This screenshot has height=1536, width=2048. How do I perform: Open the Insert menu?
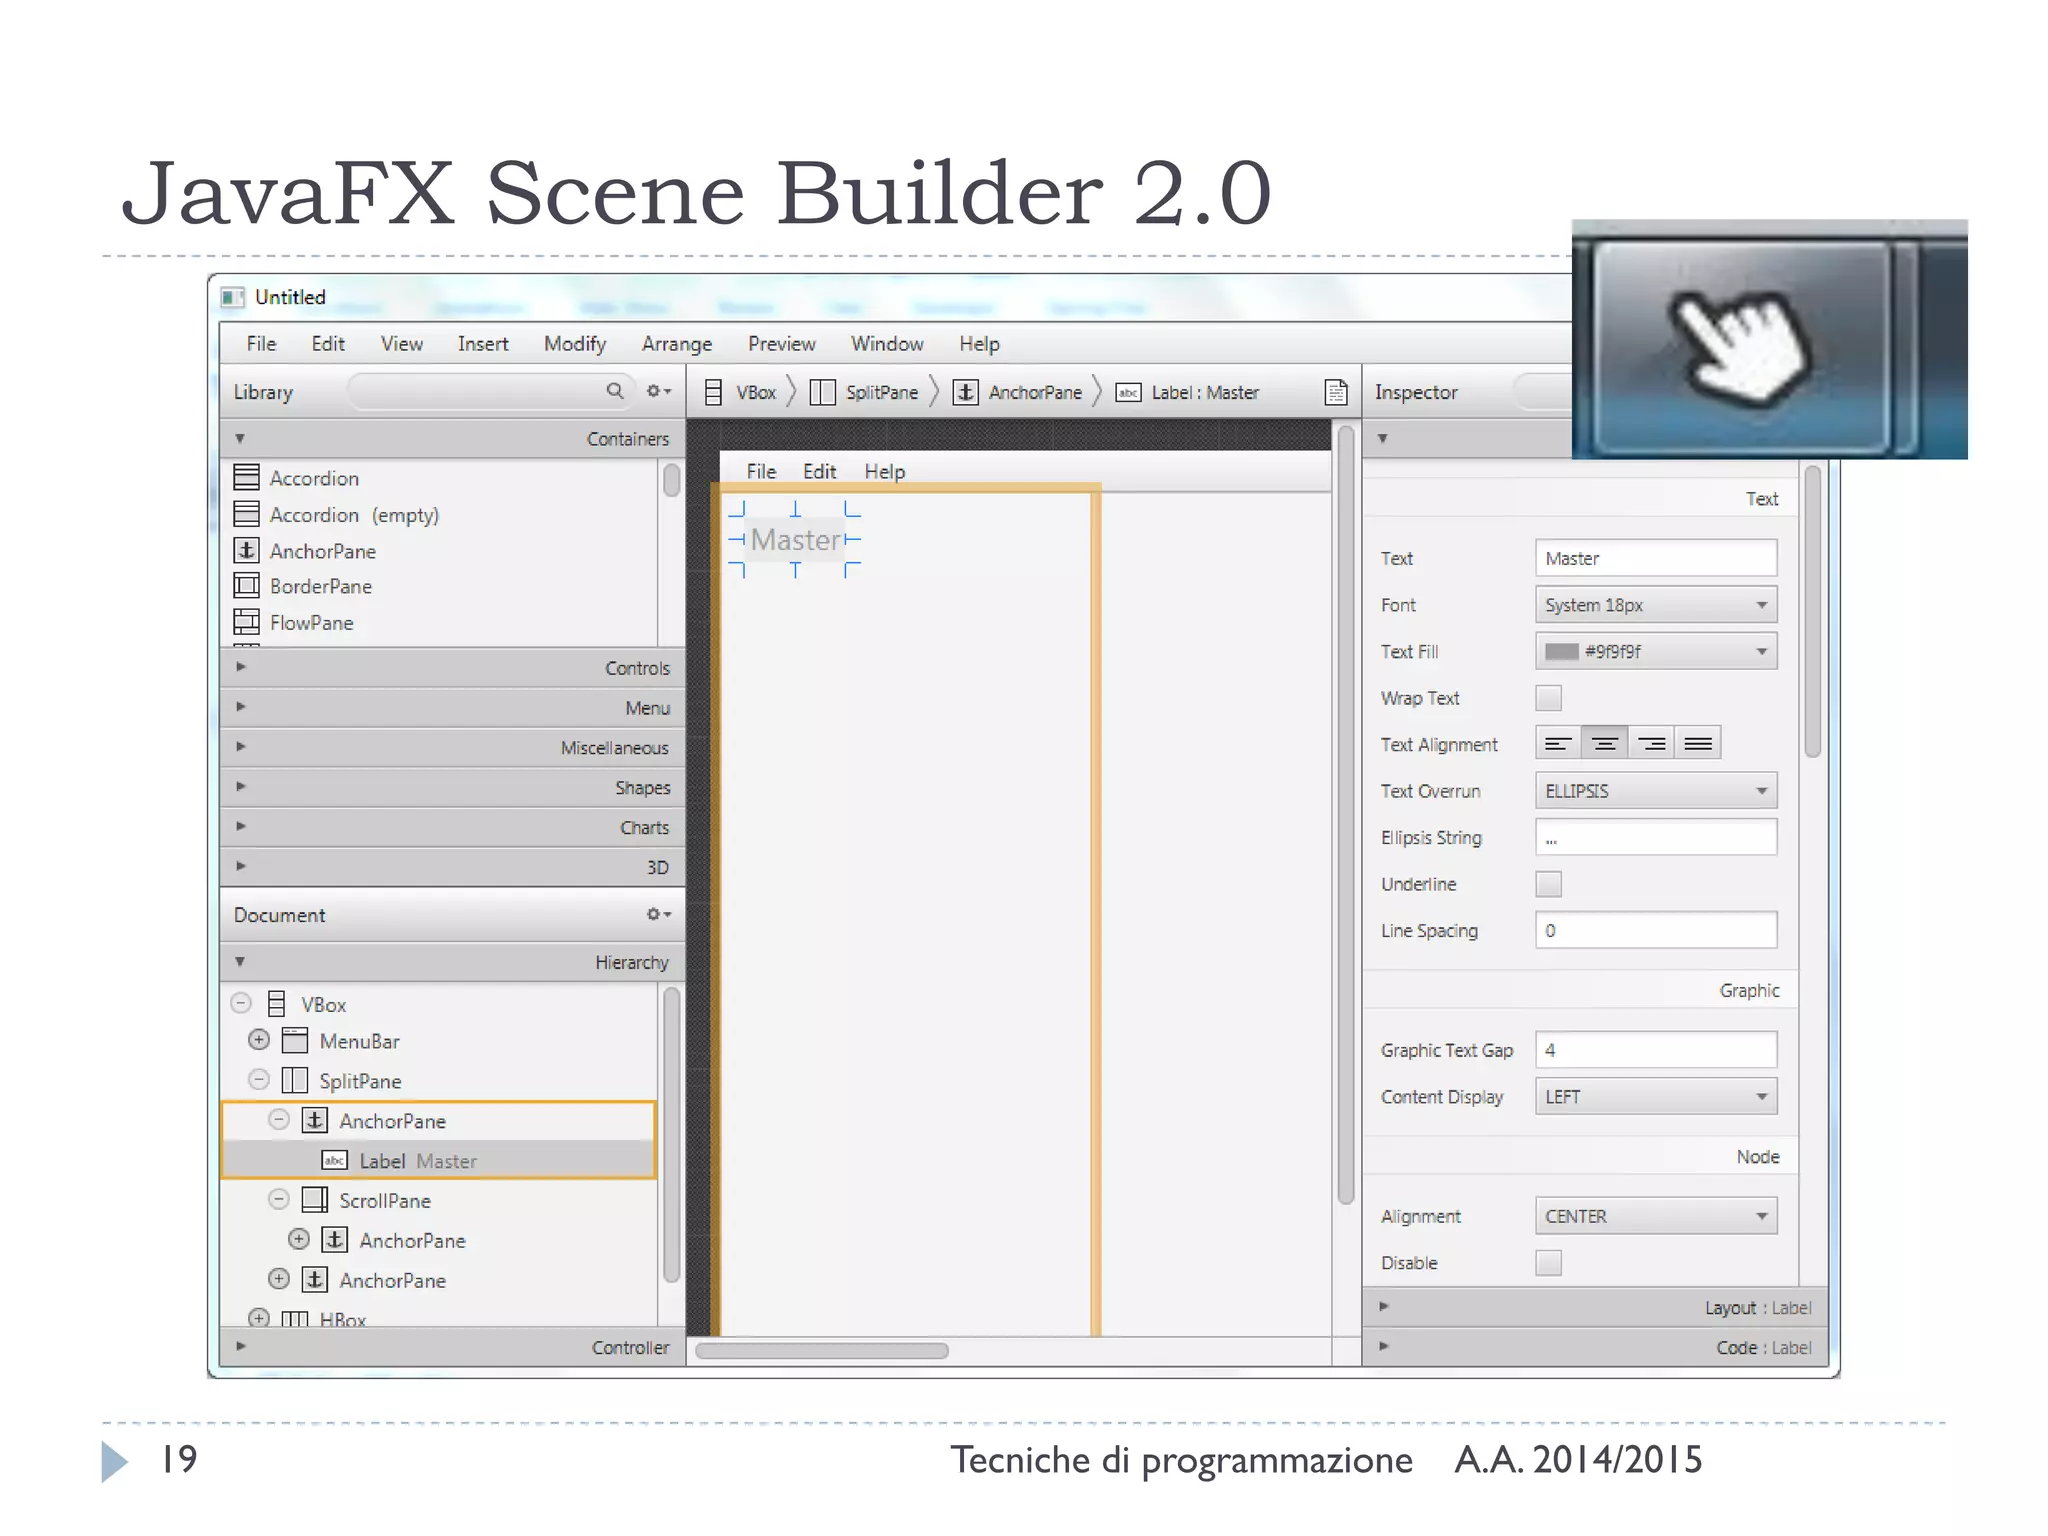(x=483, y=343)
